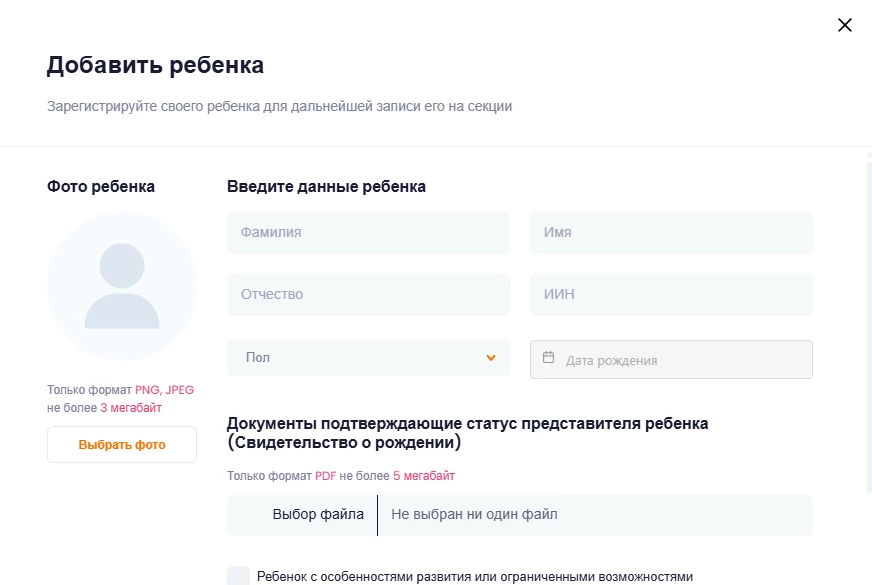
Task: Click the Фото ребенка section heading
Action: coord(101,186)
